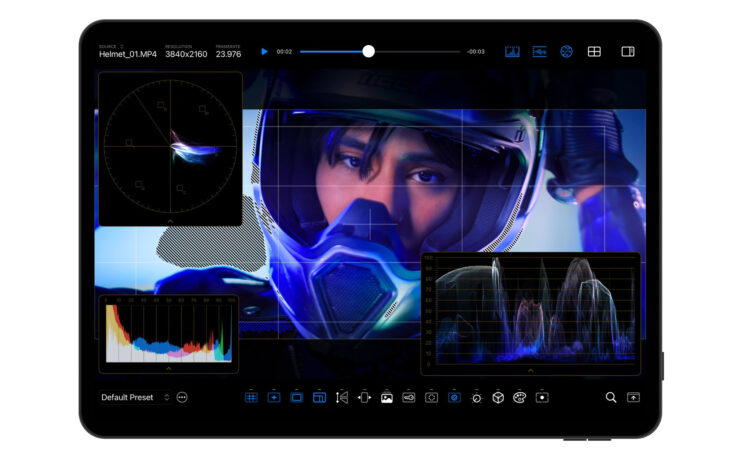Open the color palette tool

click(520, 397)
